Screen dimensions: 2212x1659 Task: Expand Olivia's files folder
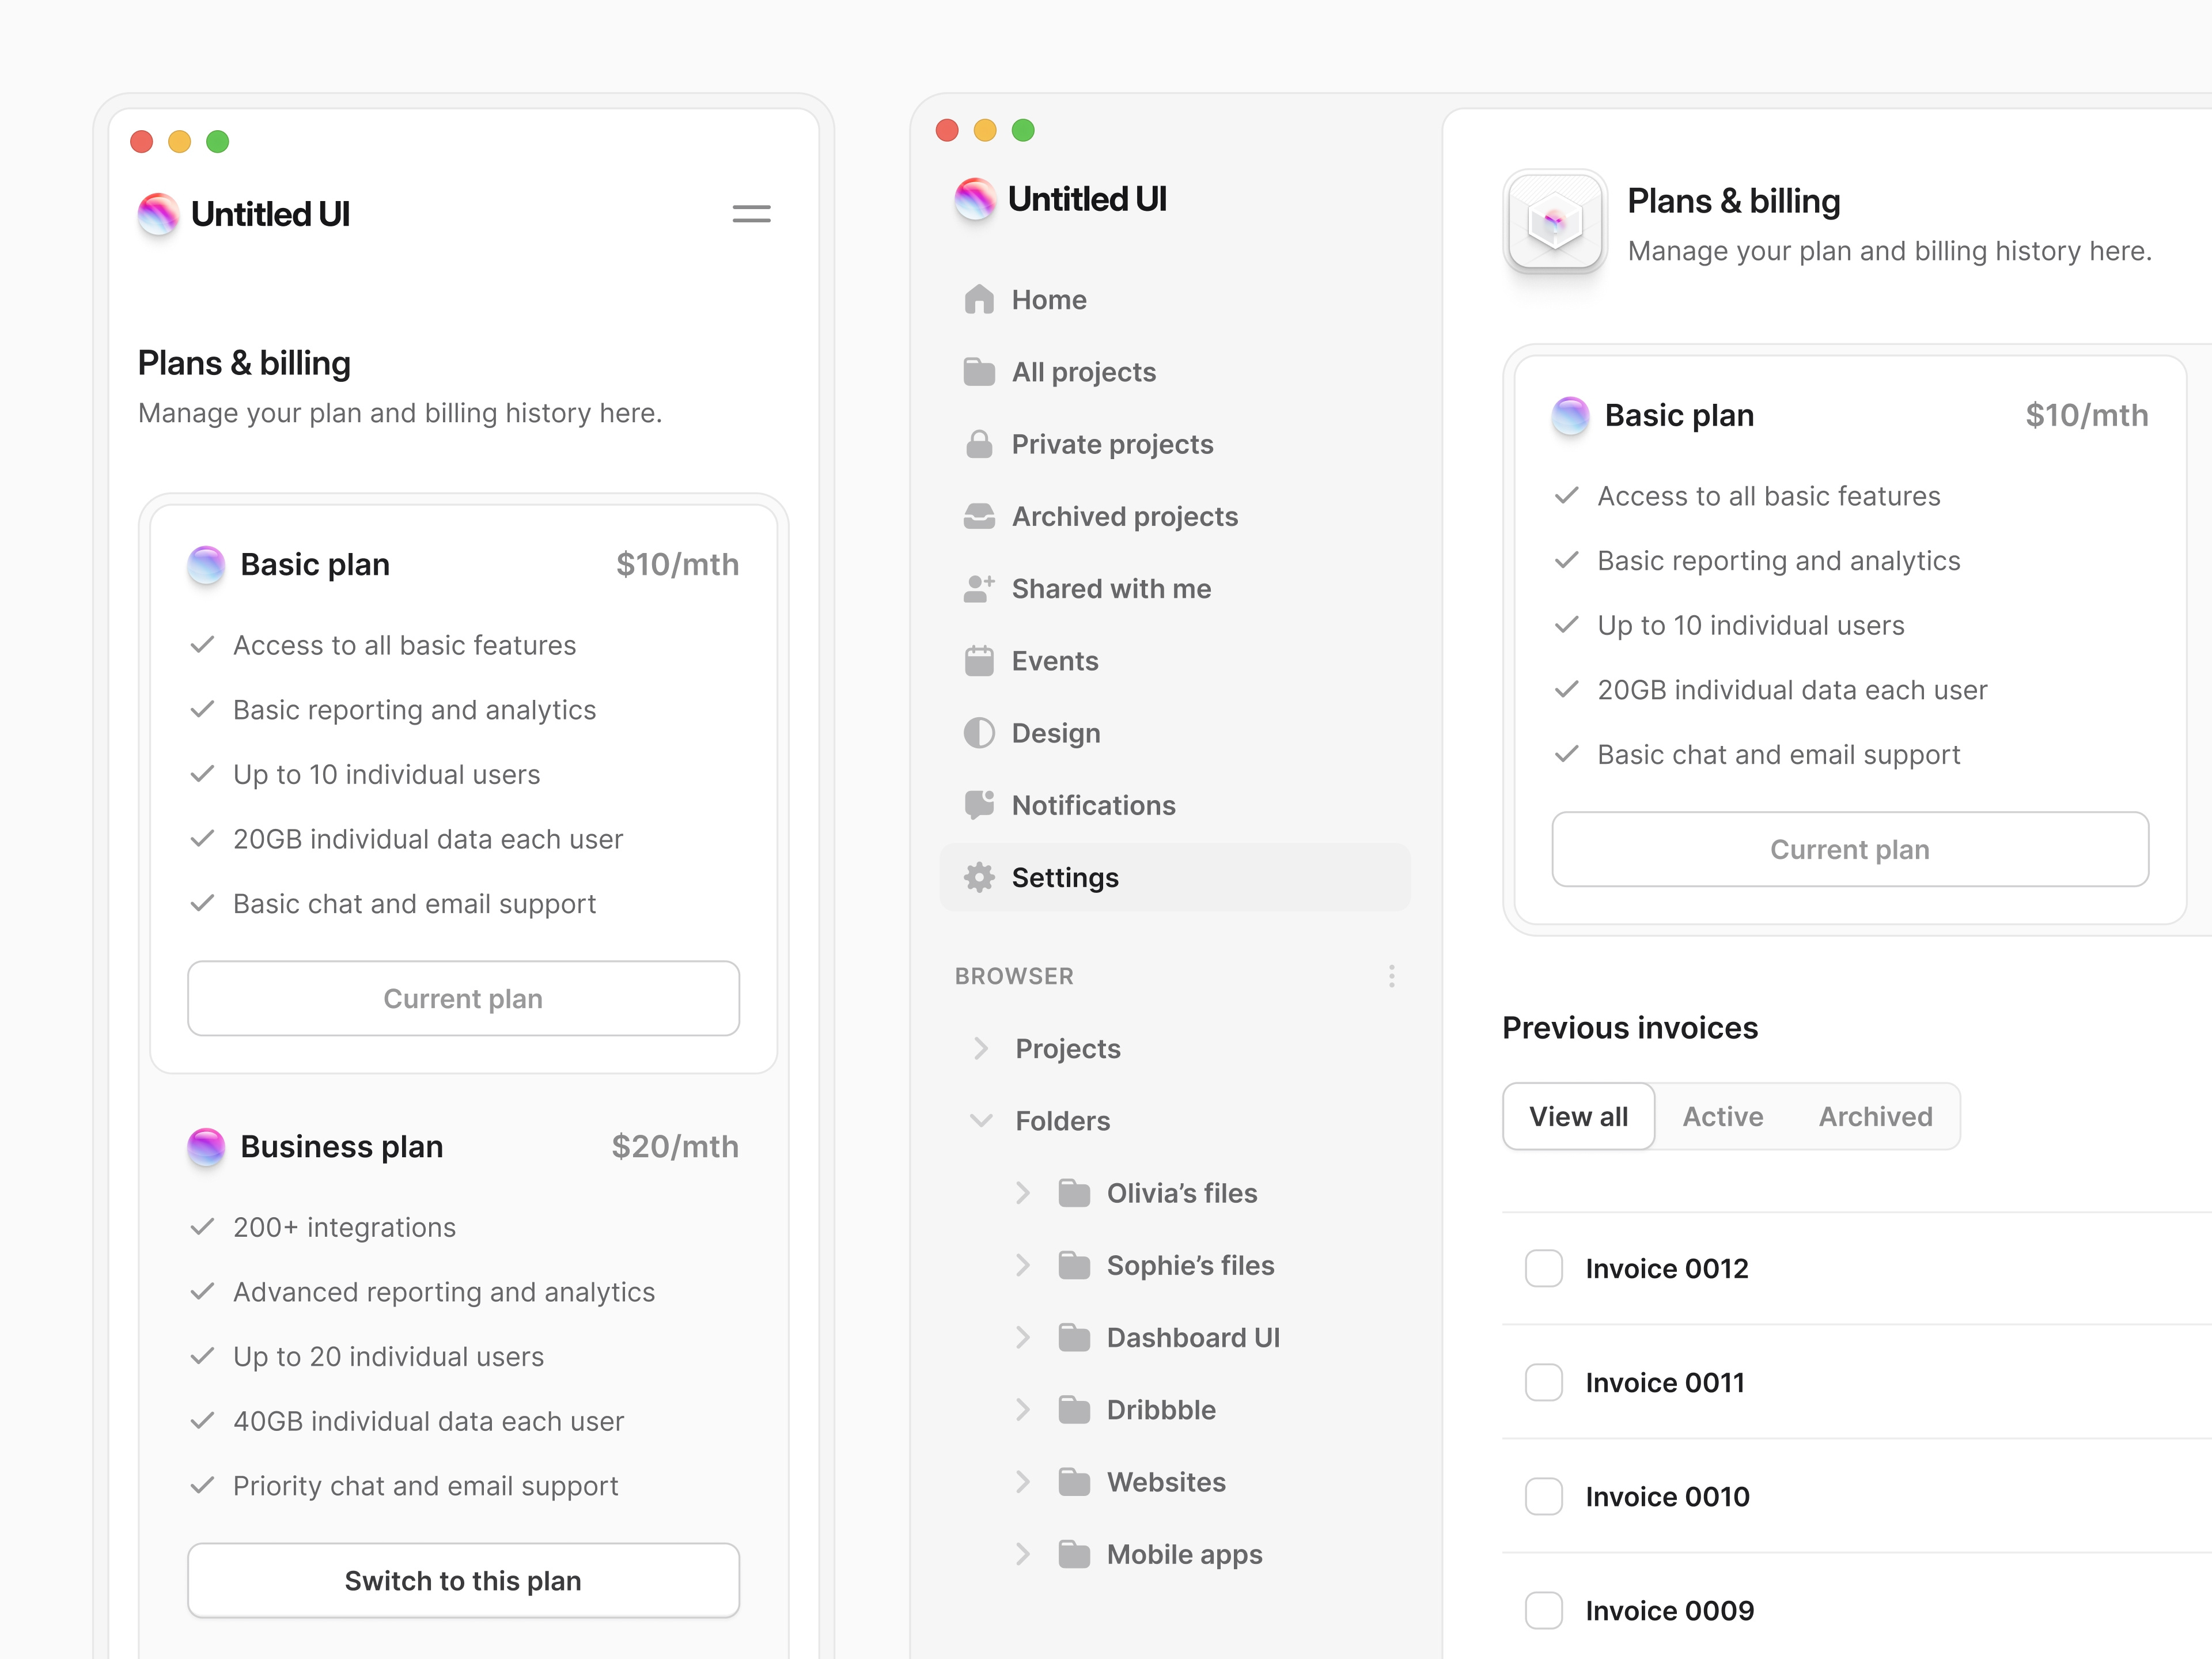point(1022,1192)
